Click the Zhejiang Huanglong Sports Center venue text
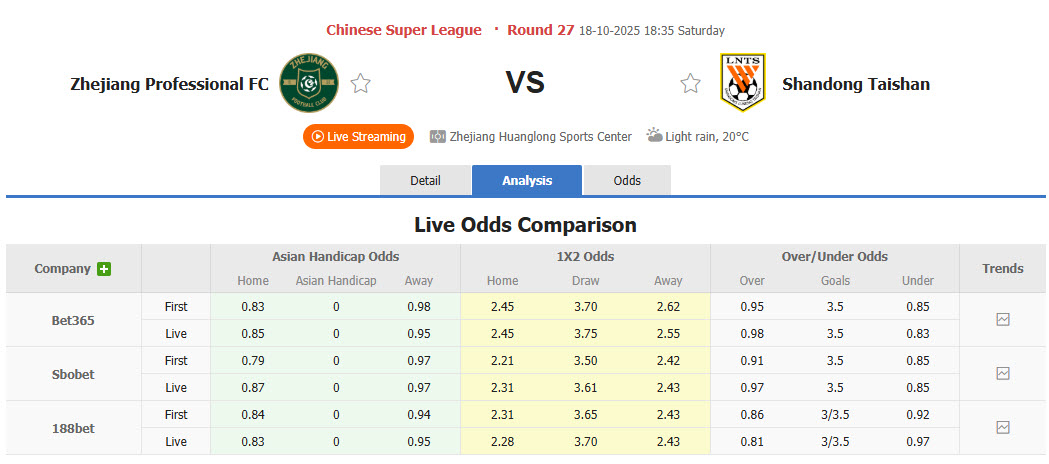The height and width of the screenshot is (464, 1049). [540, 136]
